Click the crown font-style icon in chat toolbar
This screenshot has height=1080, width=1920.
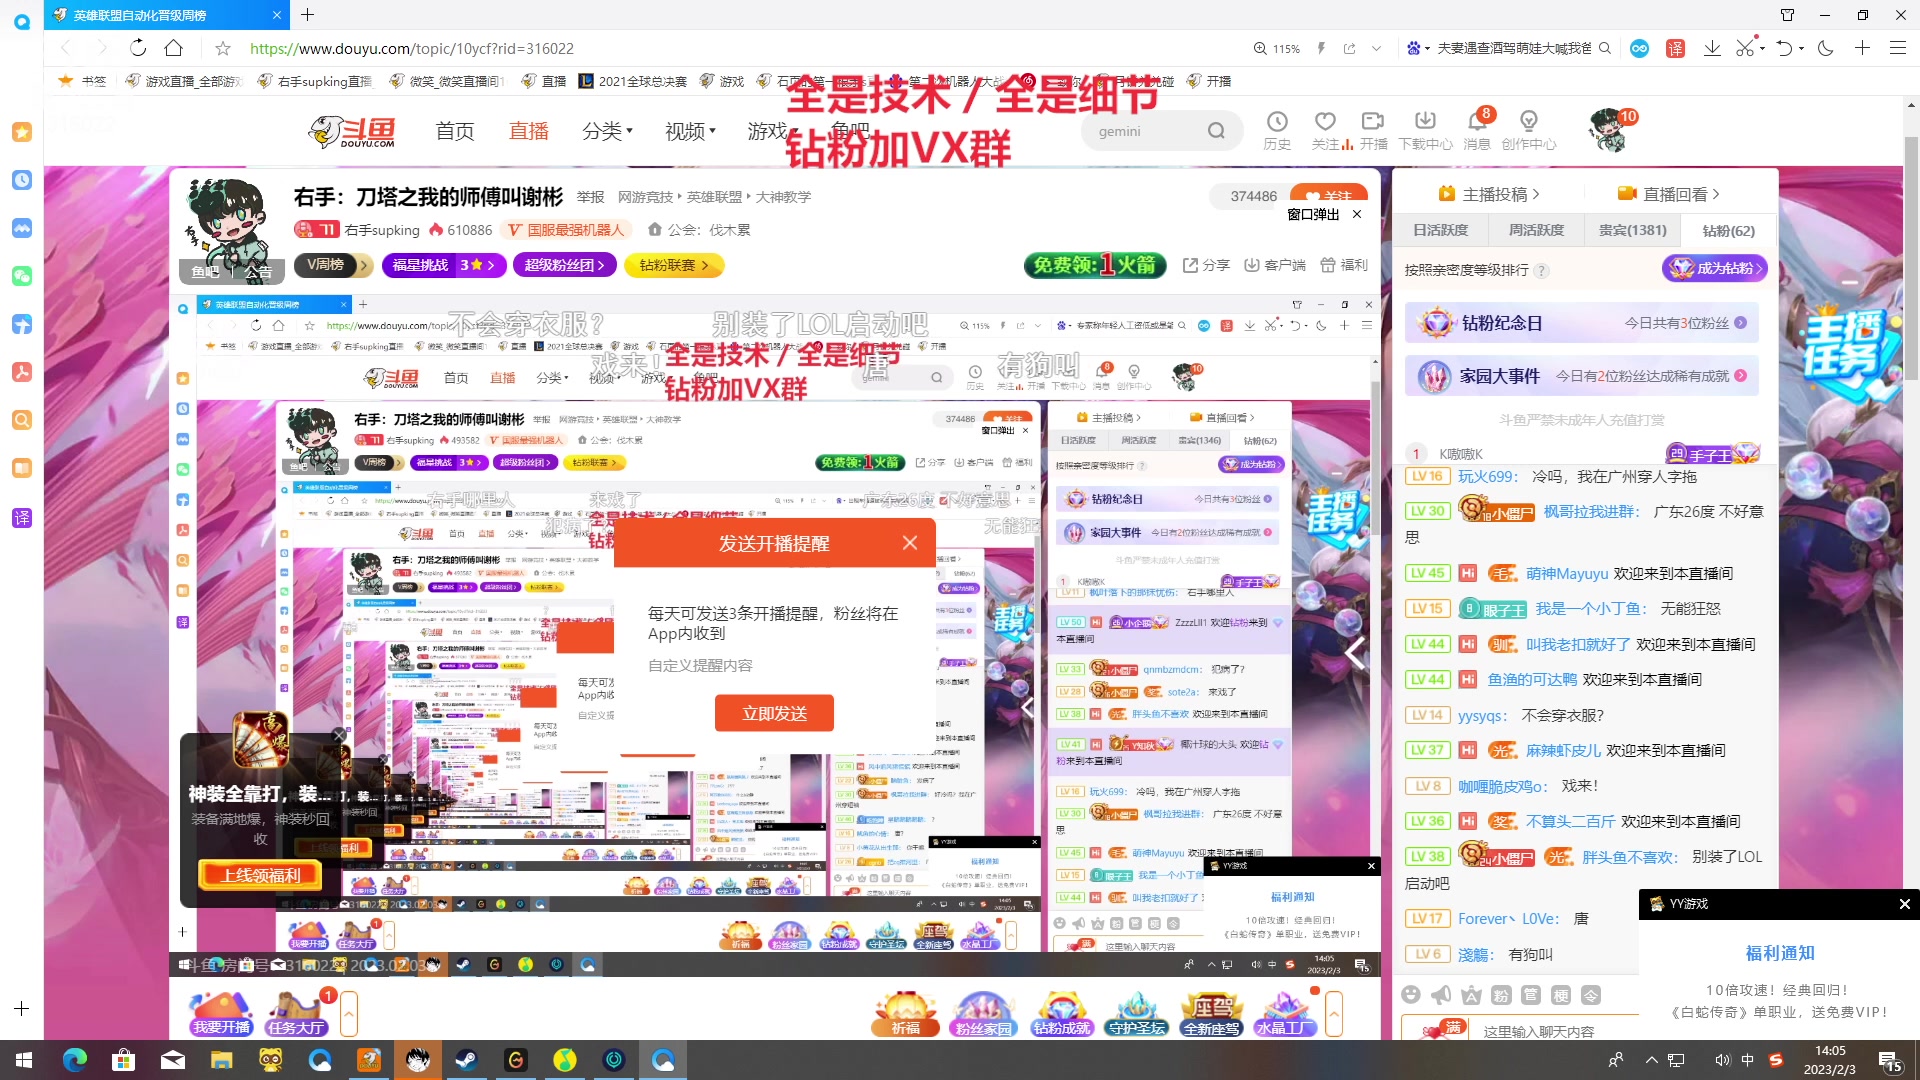pyautogui.click(x=1471, y=994)
